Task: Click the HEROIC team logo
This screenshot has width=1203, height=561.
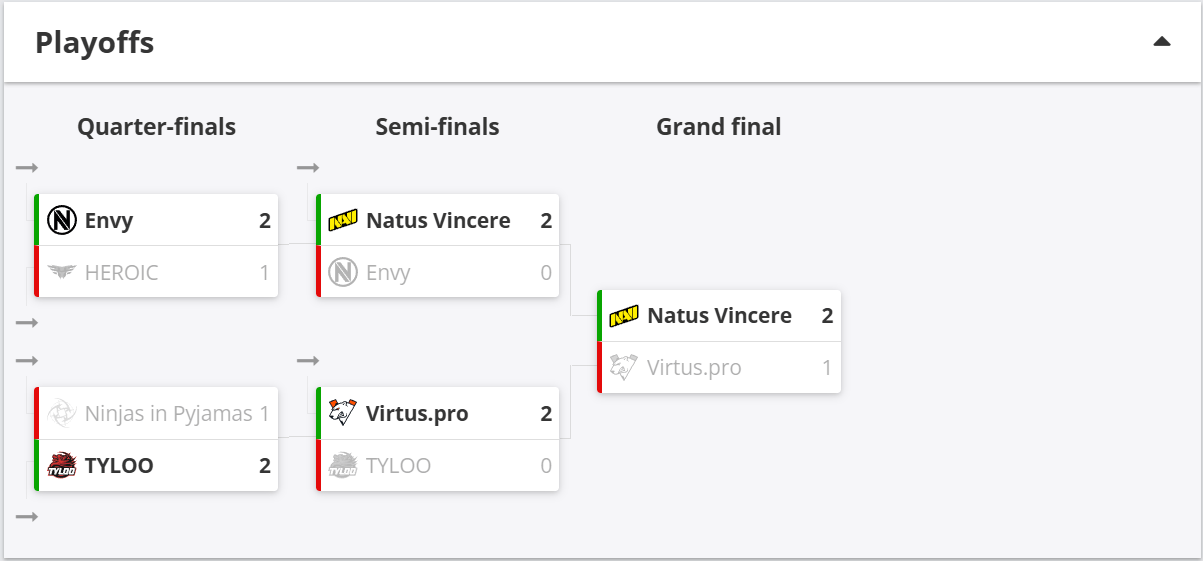Action: pyautogui.click(x=62, y=272)
